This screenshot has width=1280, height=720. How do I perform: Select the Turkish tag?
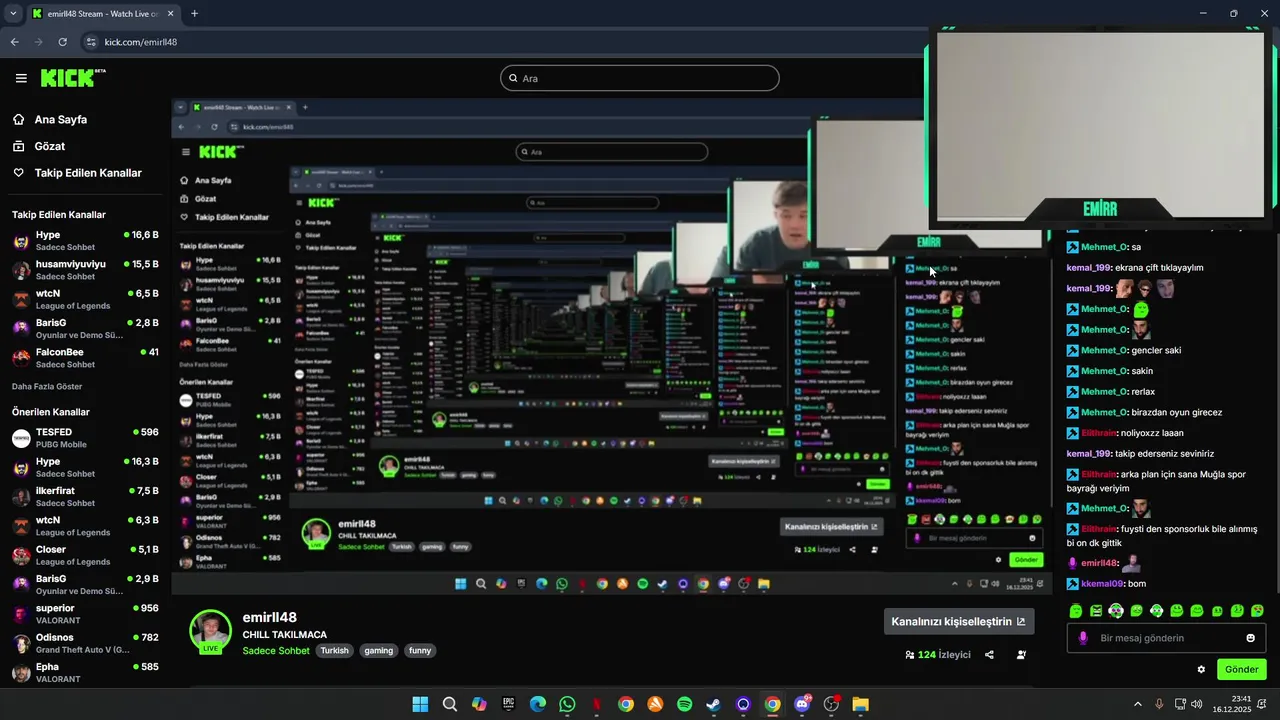coord(334,651)
